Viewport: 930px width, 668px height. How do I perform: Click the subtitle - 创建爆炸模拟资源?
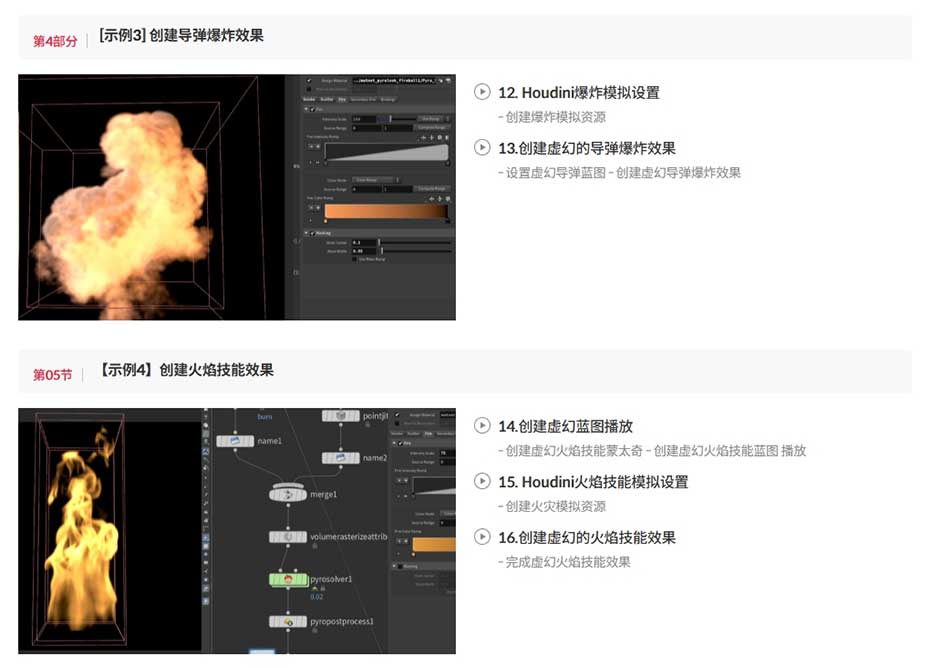point(552,117)
